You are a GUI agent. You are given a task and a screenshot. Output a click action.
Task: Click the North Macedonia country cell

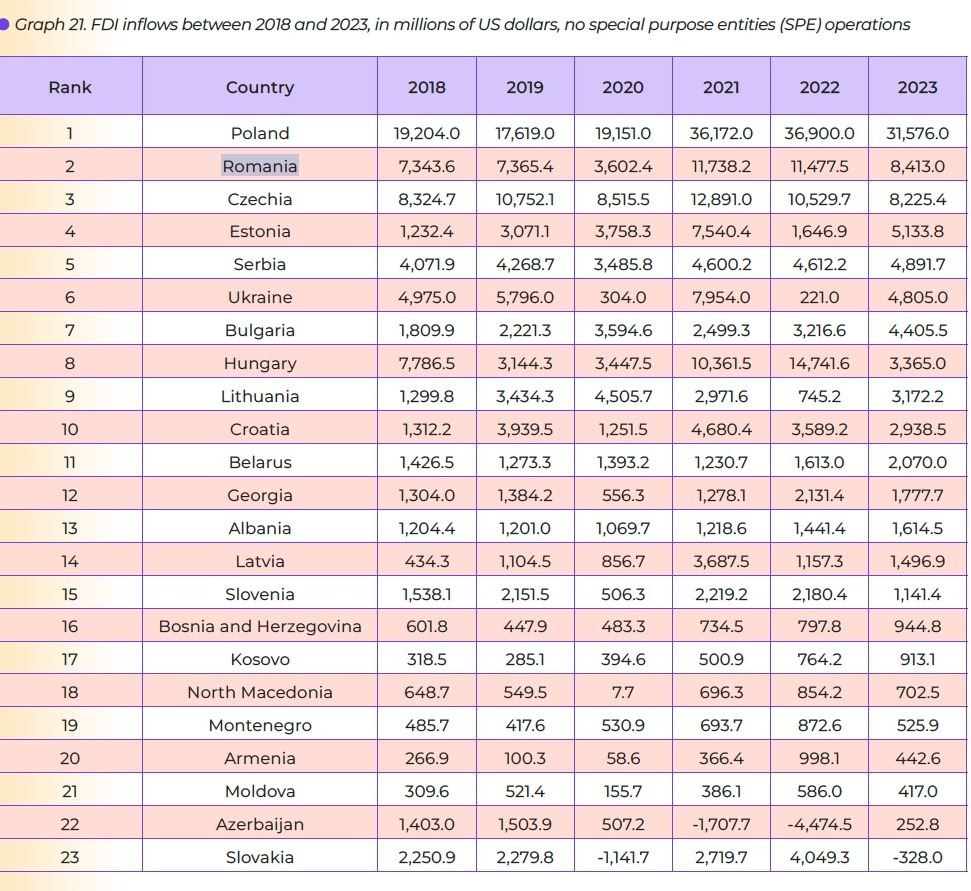260,692
